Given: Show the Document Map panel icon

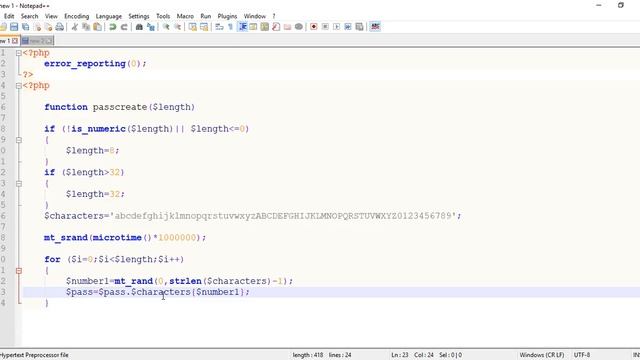Looking at the screenshot, I should [265, 27].
